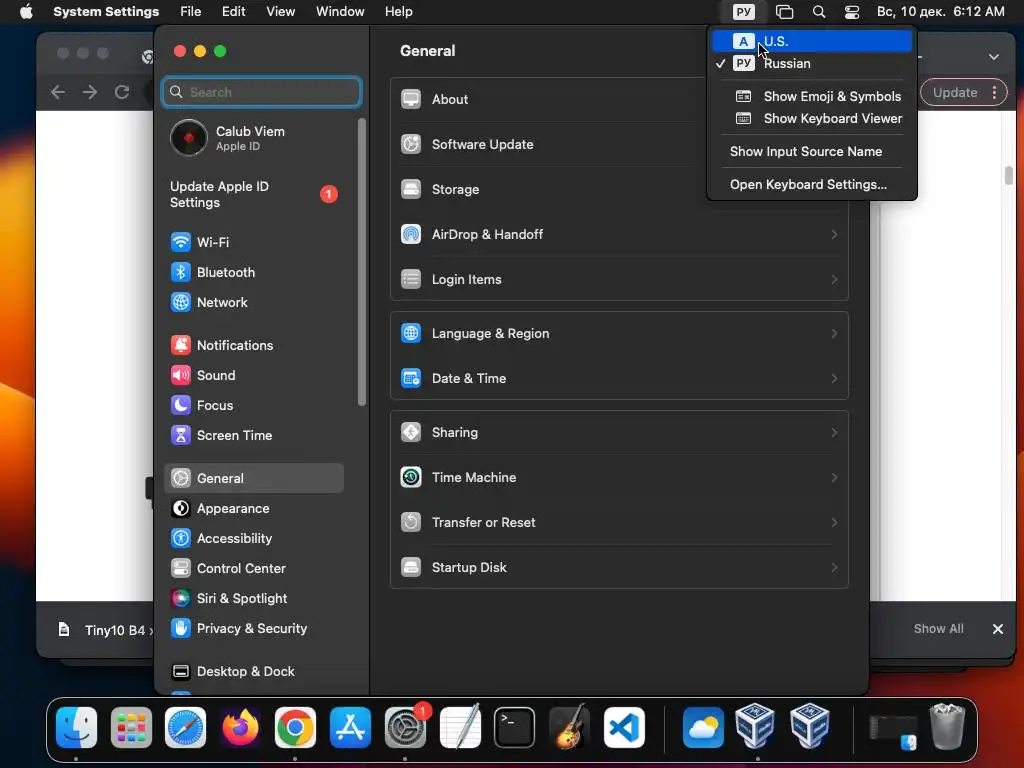The image size is (1024, 768).
Task: Open the Chrome tab list dropdown arrow
Action: 993,57
